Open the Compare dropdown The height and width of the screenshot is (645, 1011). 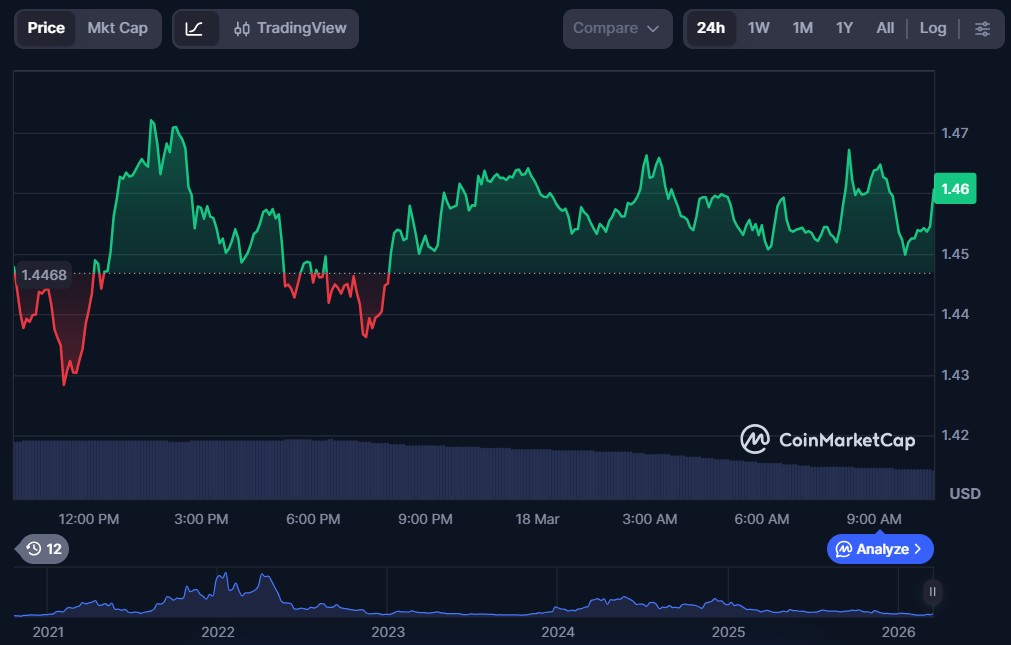(x=617, y=28)
